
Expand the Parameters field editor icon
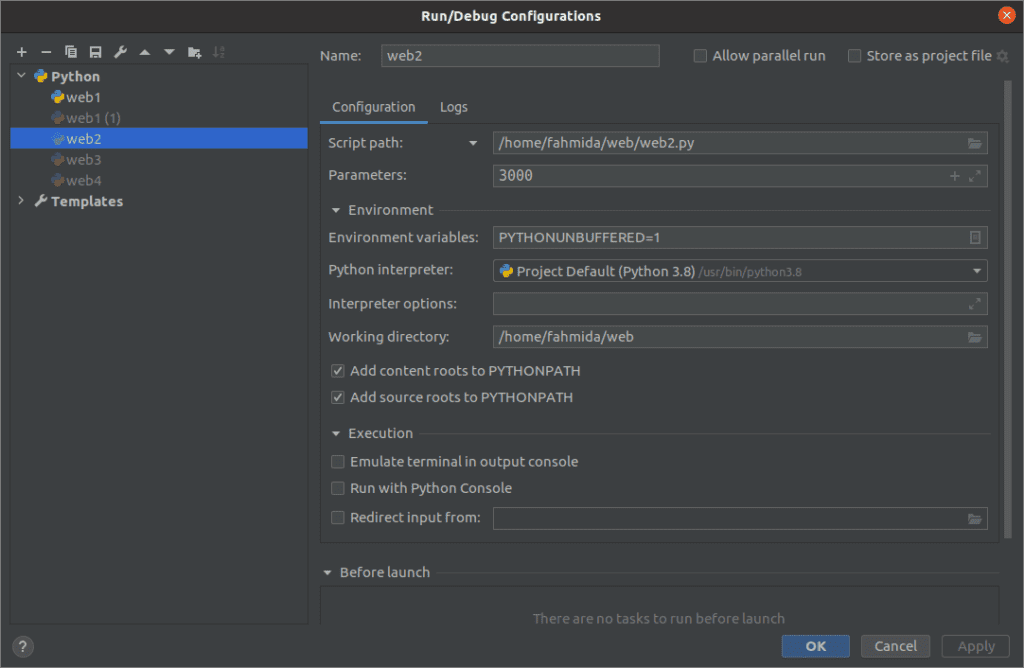coord(975,176)
